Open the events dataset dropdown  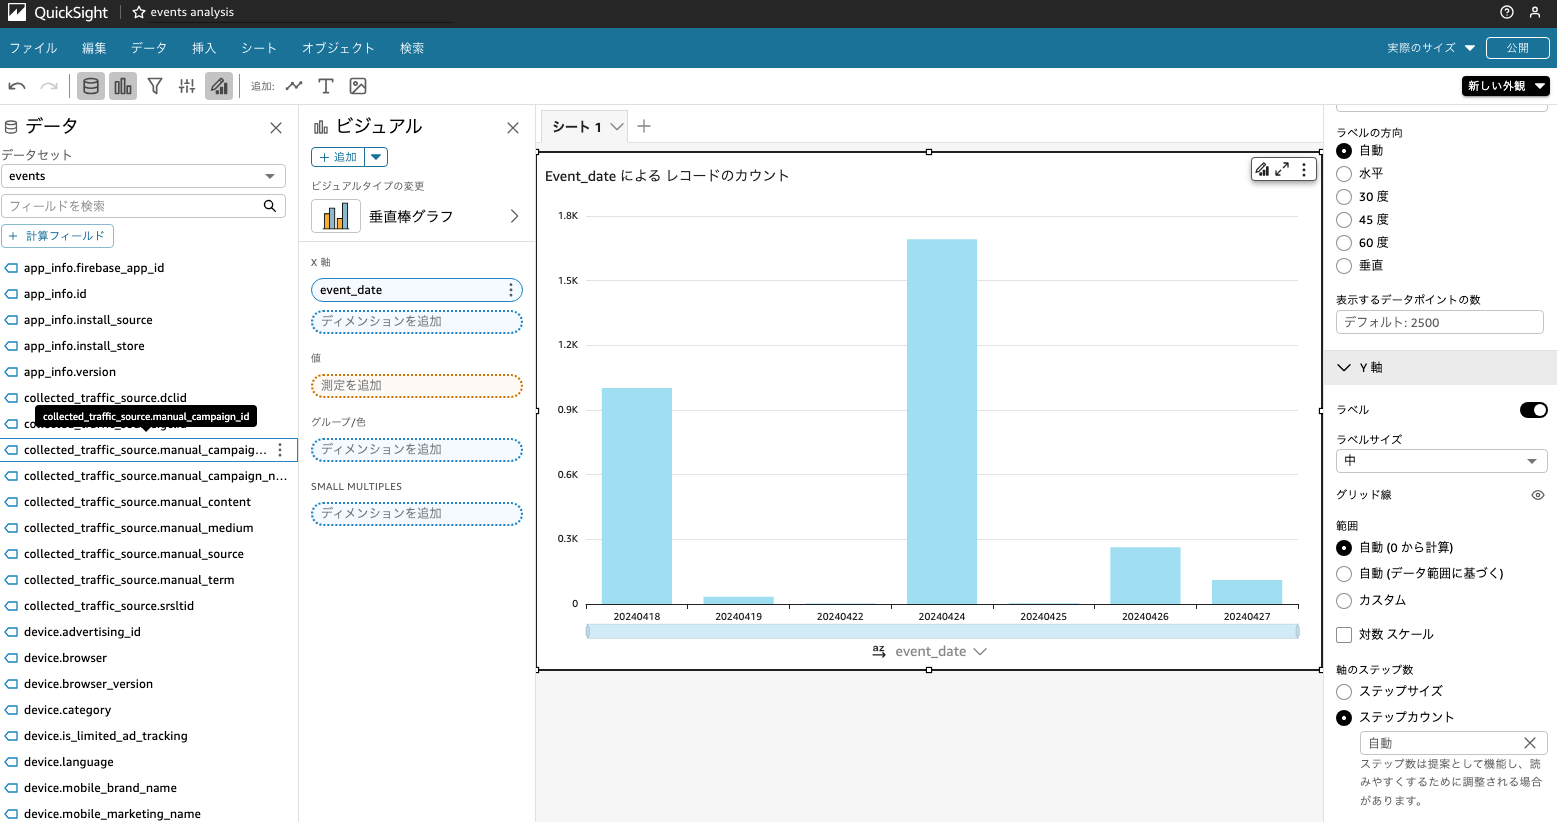tap(143, 176)
